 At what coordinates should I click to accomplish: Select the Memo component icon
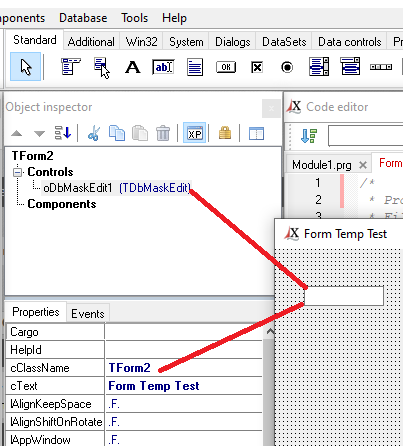pyautogui.click(x=195, y=67)
